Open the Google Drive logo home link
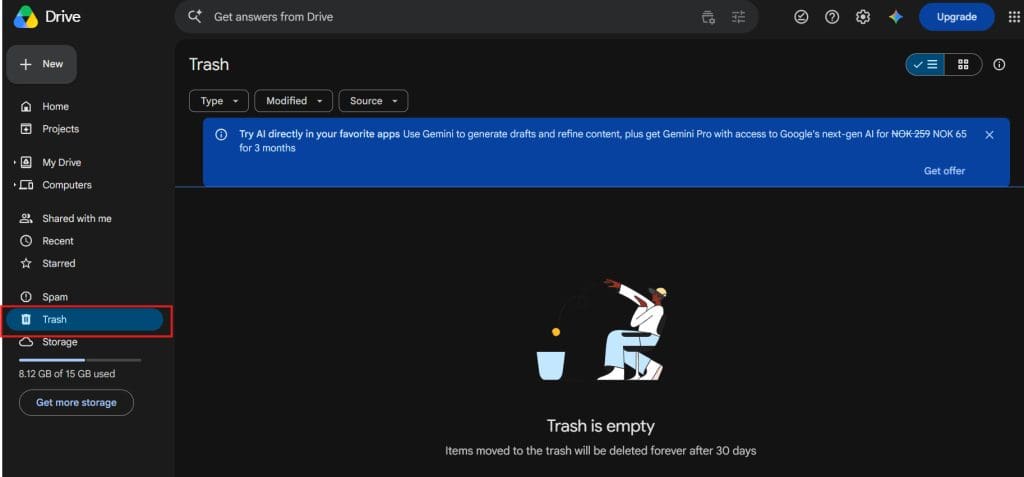The height and width of the screenshot is (477, 1024). click(47, 17)
